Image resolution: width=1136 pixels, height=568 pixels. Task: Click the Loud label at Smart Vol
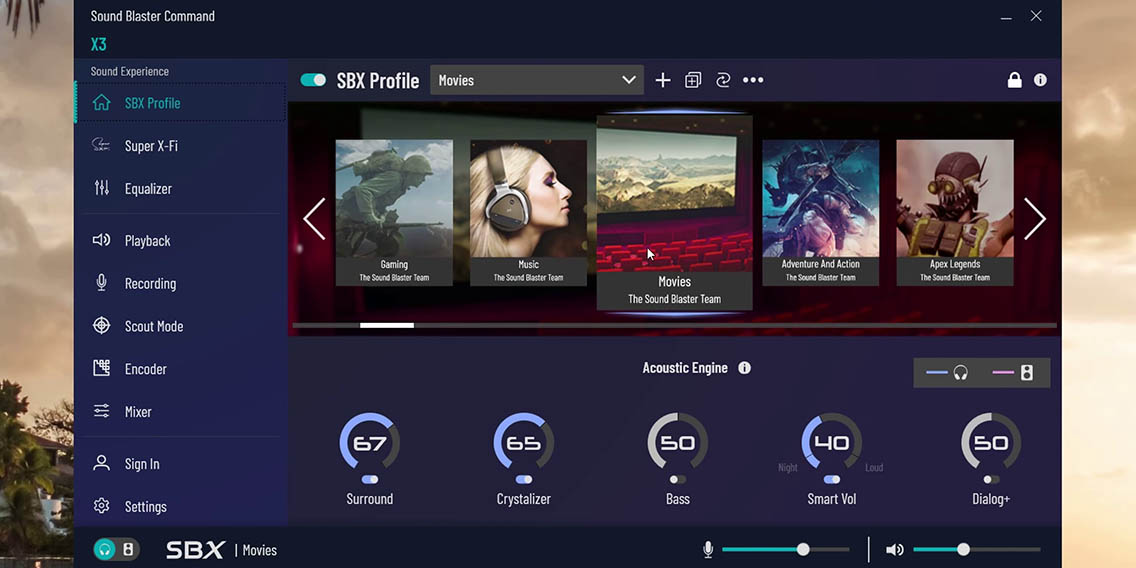pyautogui.click(x=874, y=467)
